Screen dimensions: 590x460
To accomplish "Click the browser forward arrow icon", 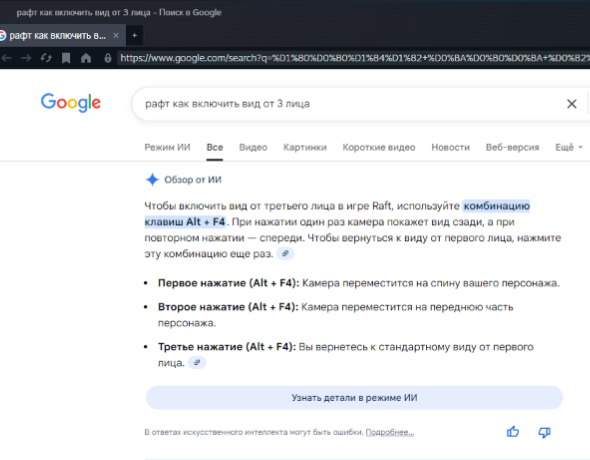I will coord(26,58).
